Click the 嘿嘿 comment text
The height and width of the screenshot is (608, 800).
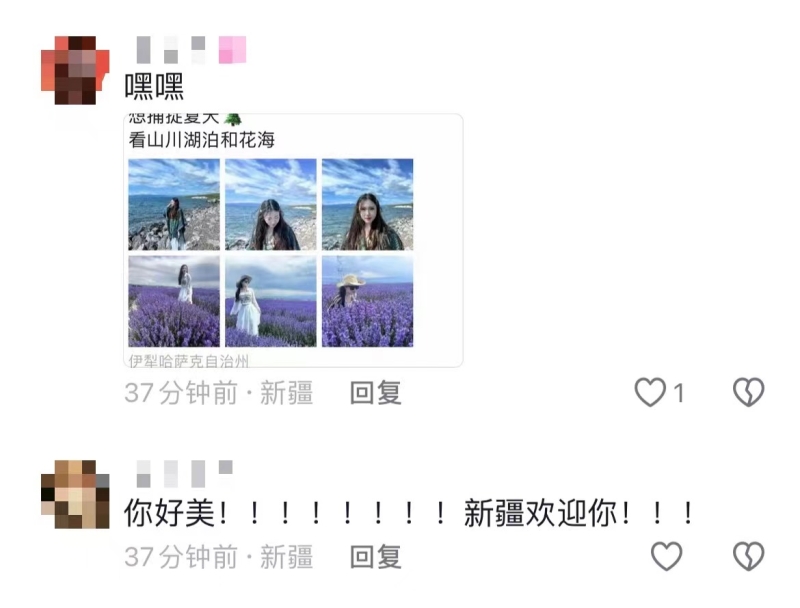[154, 87]
